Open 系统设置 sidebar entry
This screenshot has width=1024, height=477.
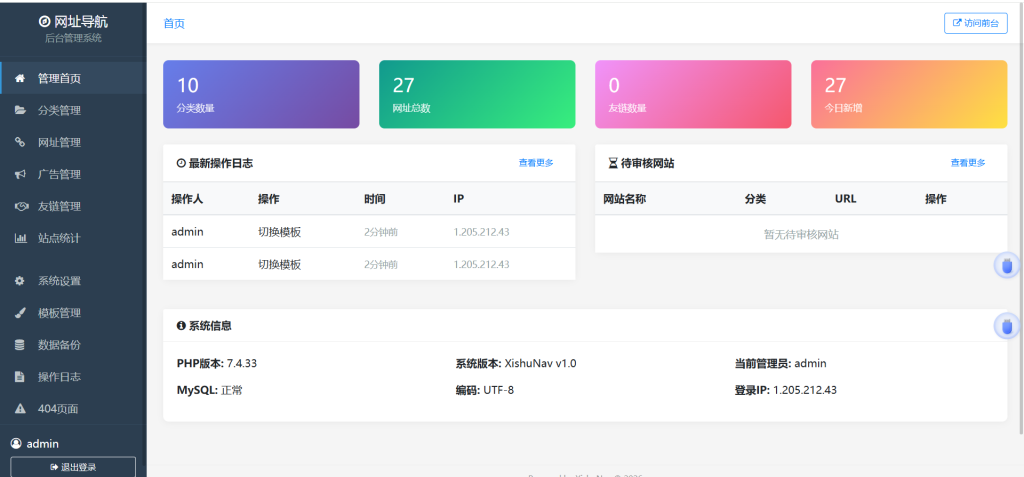click(73, 281)
